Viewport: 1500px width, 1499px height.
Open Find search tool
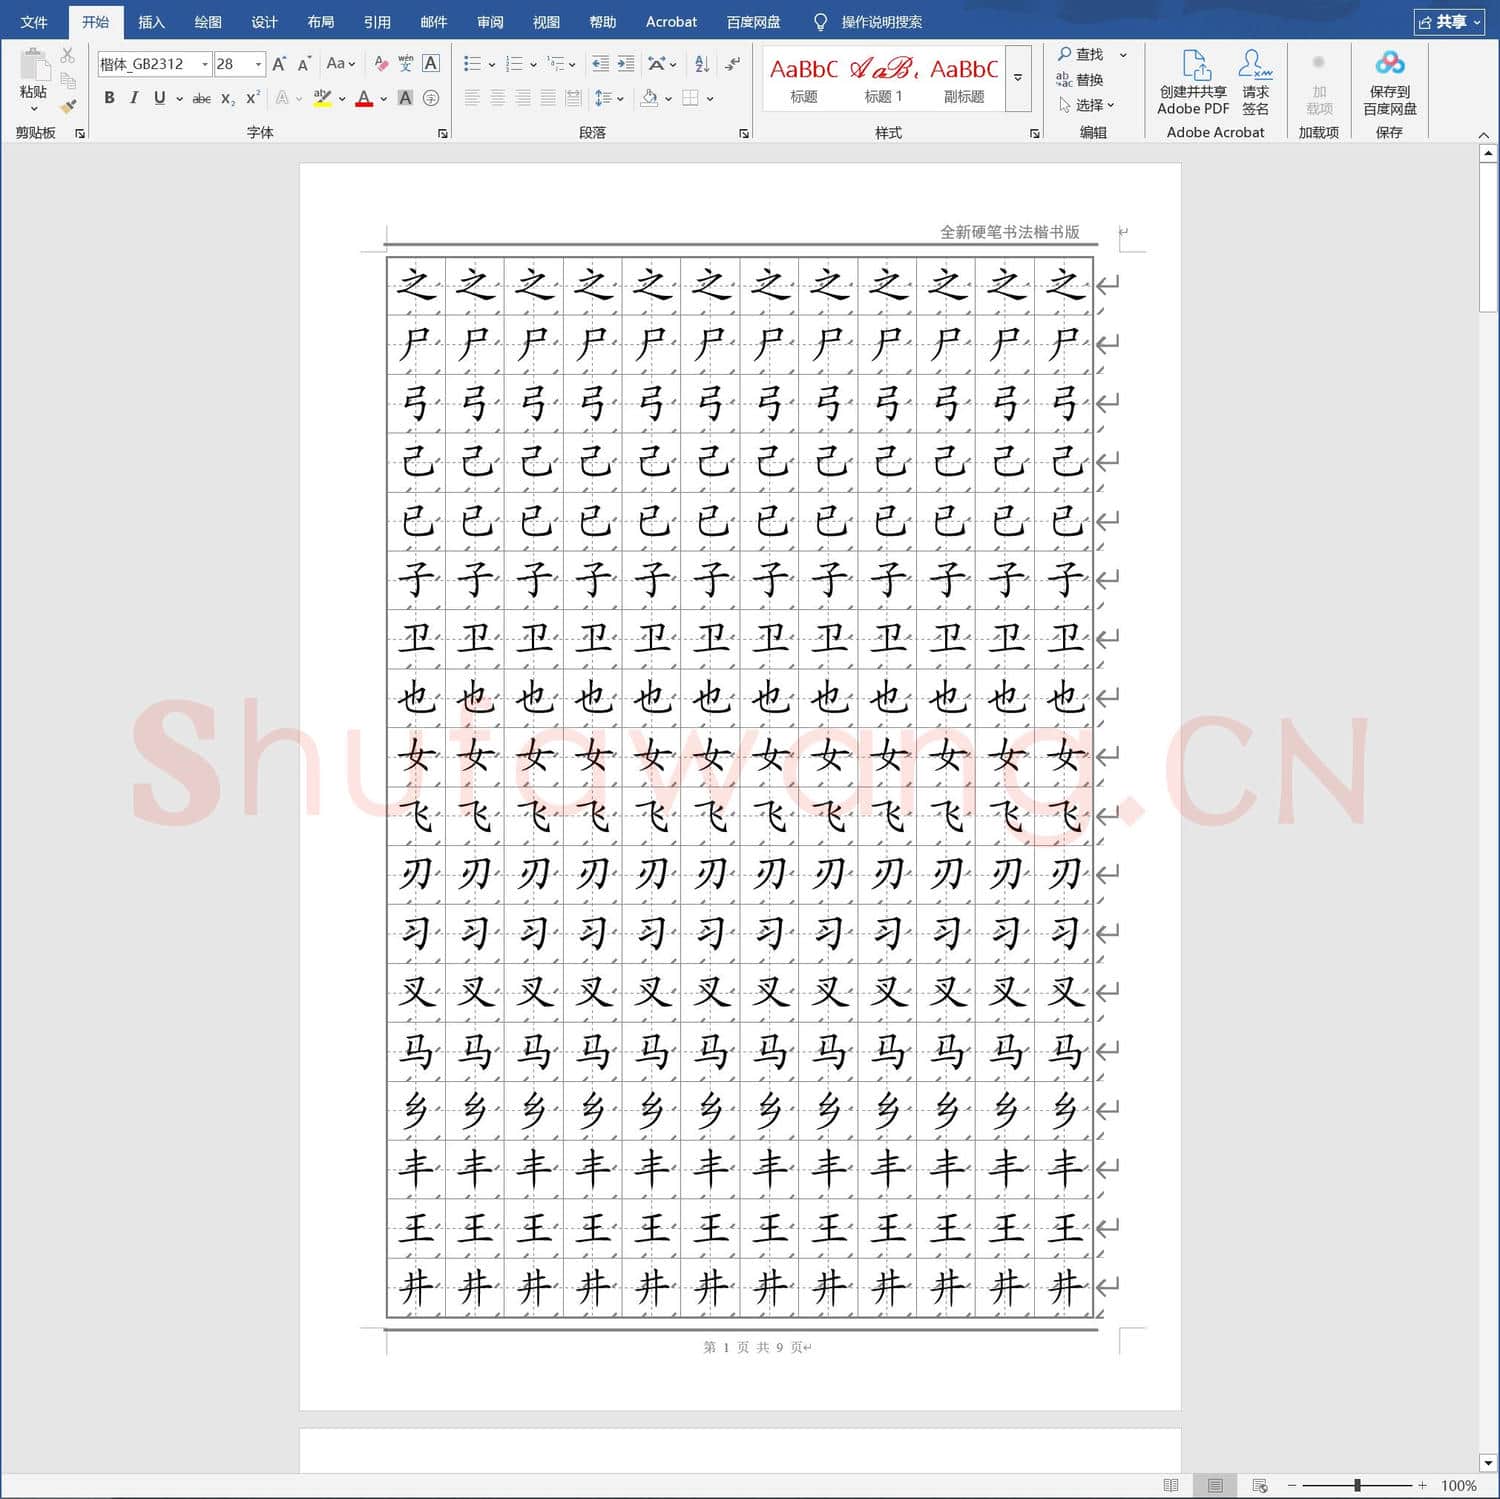click(1081, 54)
